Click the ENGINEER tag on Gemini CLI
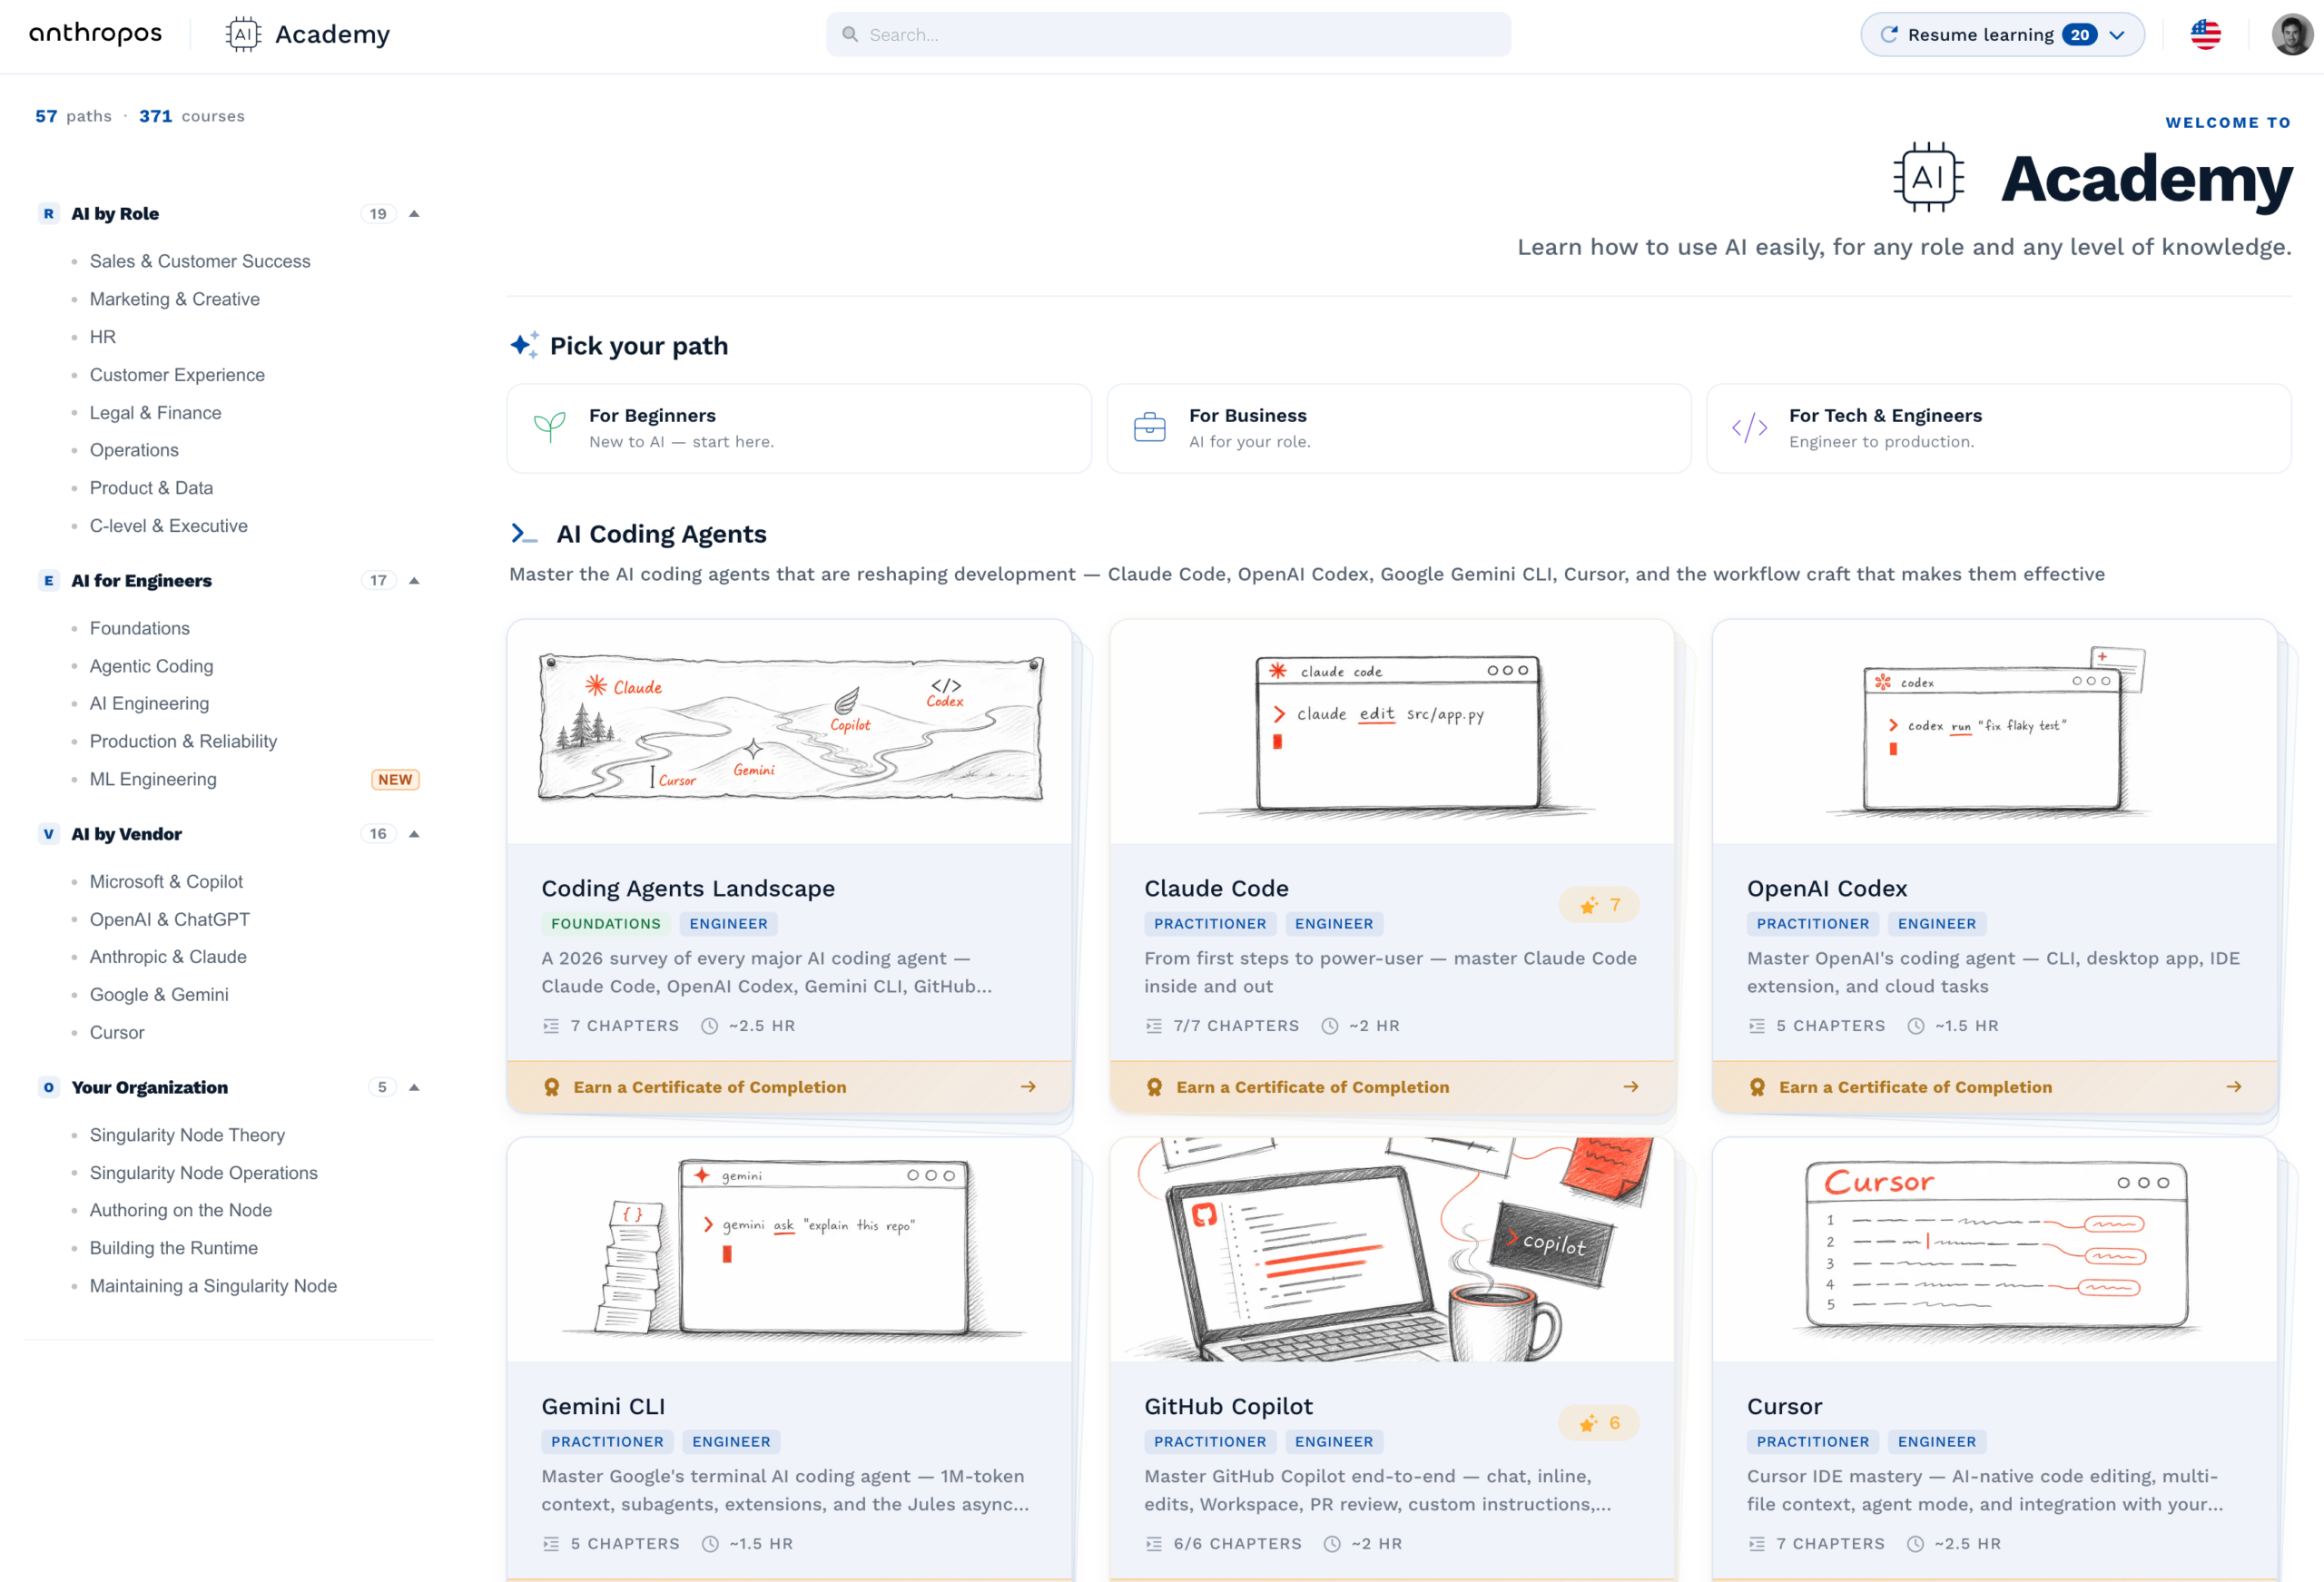 coord(731,1442)
